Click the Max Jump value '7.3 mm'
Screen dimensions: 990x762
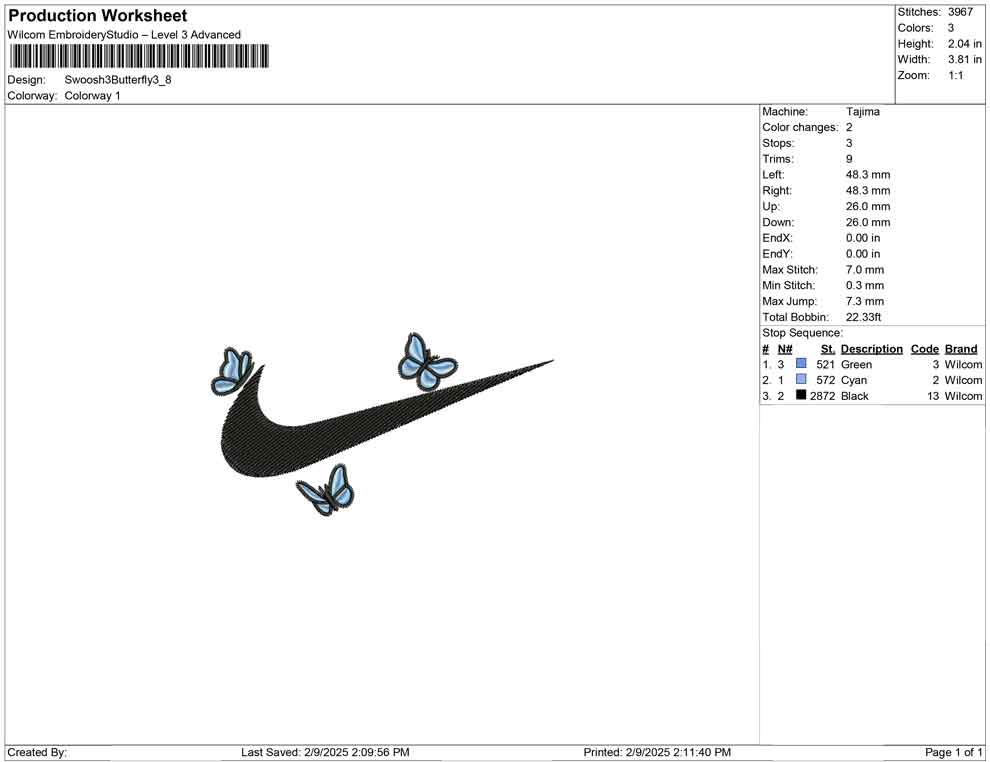click(865, 301)
